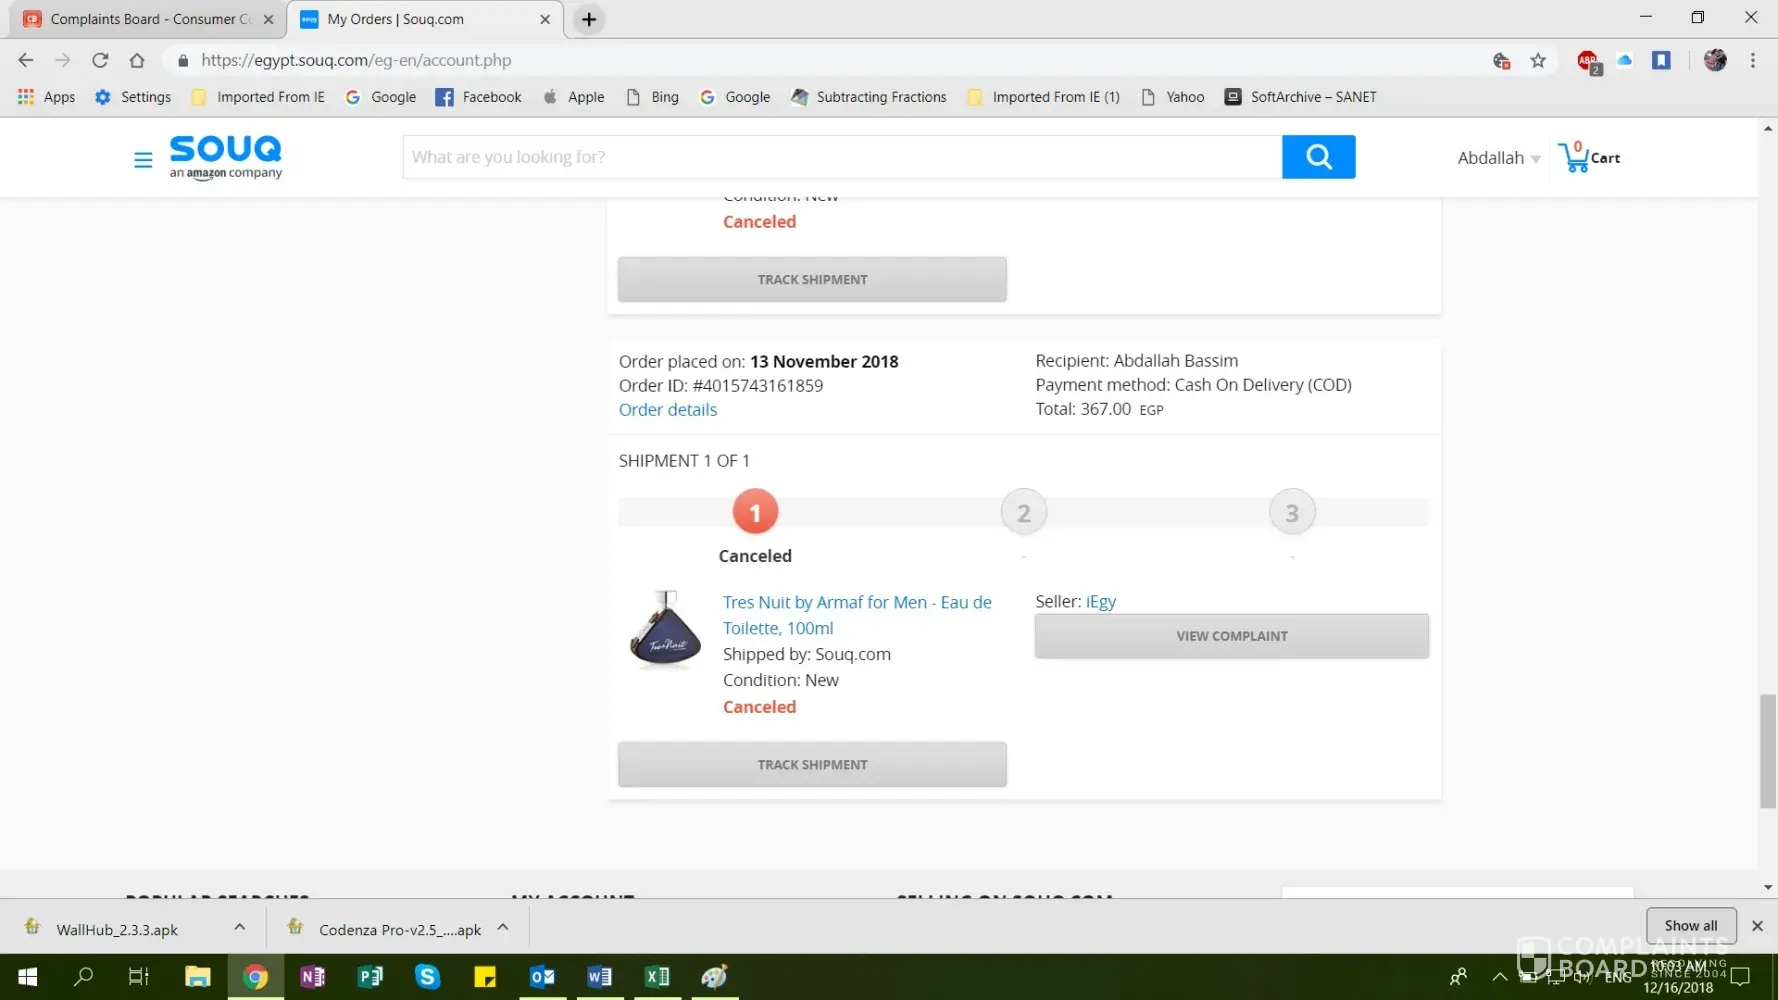Open the Apps bookmarks shortcut
1778x1000 pixels.
(46, 97)
